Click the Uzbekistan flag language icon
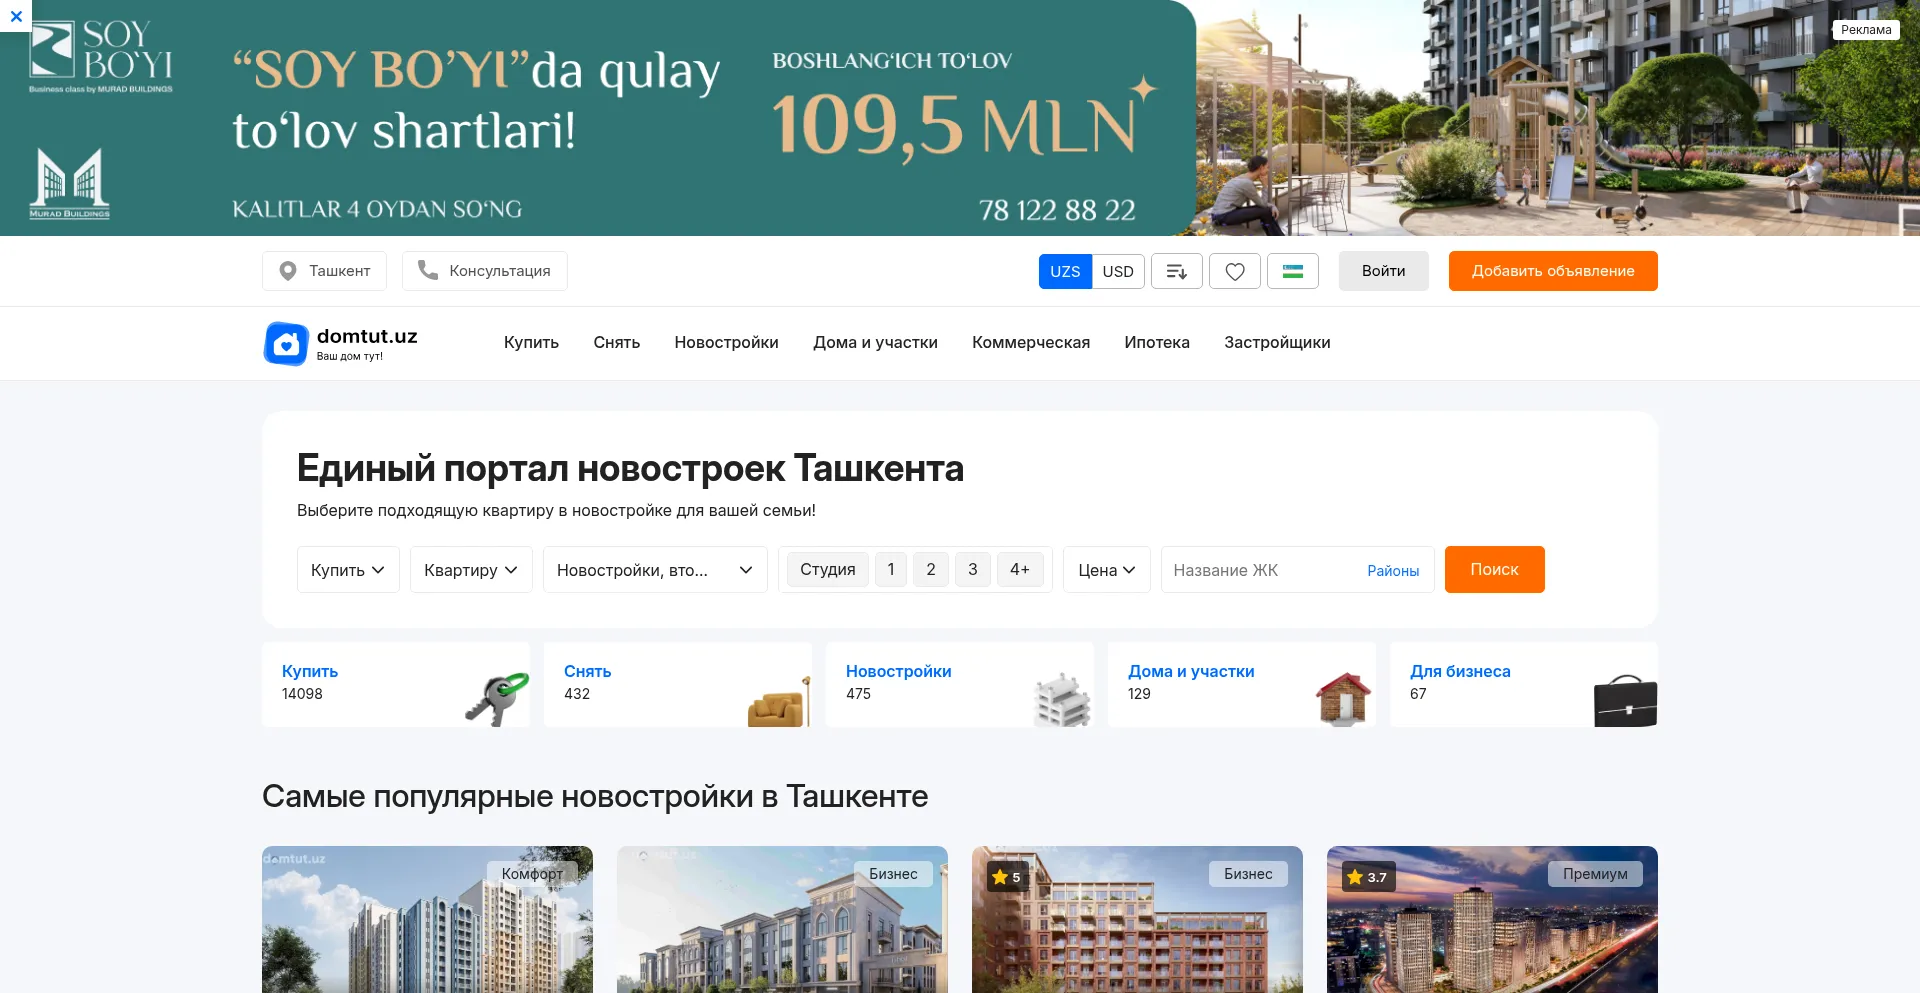 point(1293,271)
